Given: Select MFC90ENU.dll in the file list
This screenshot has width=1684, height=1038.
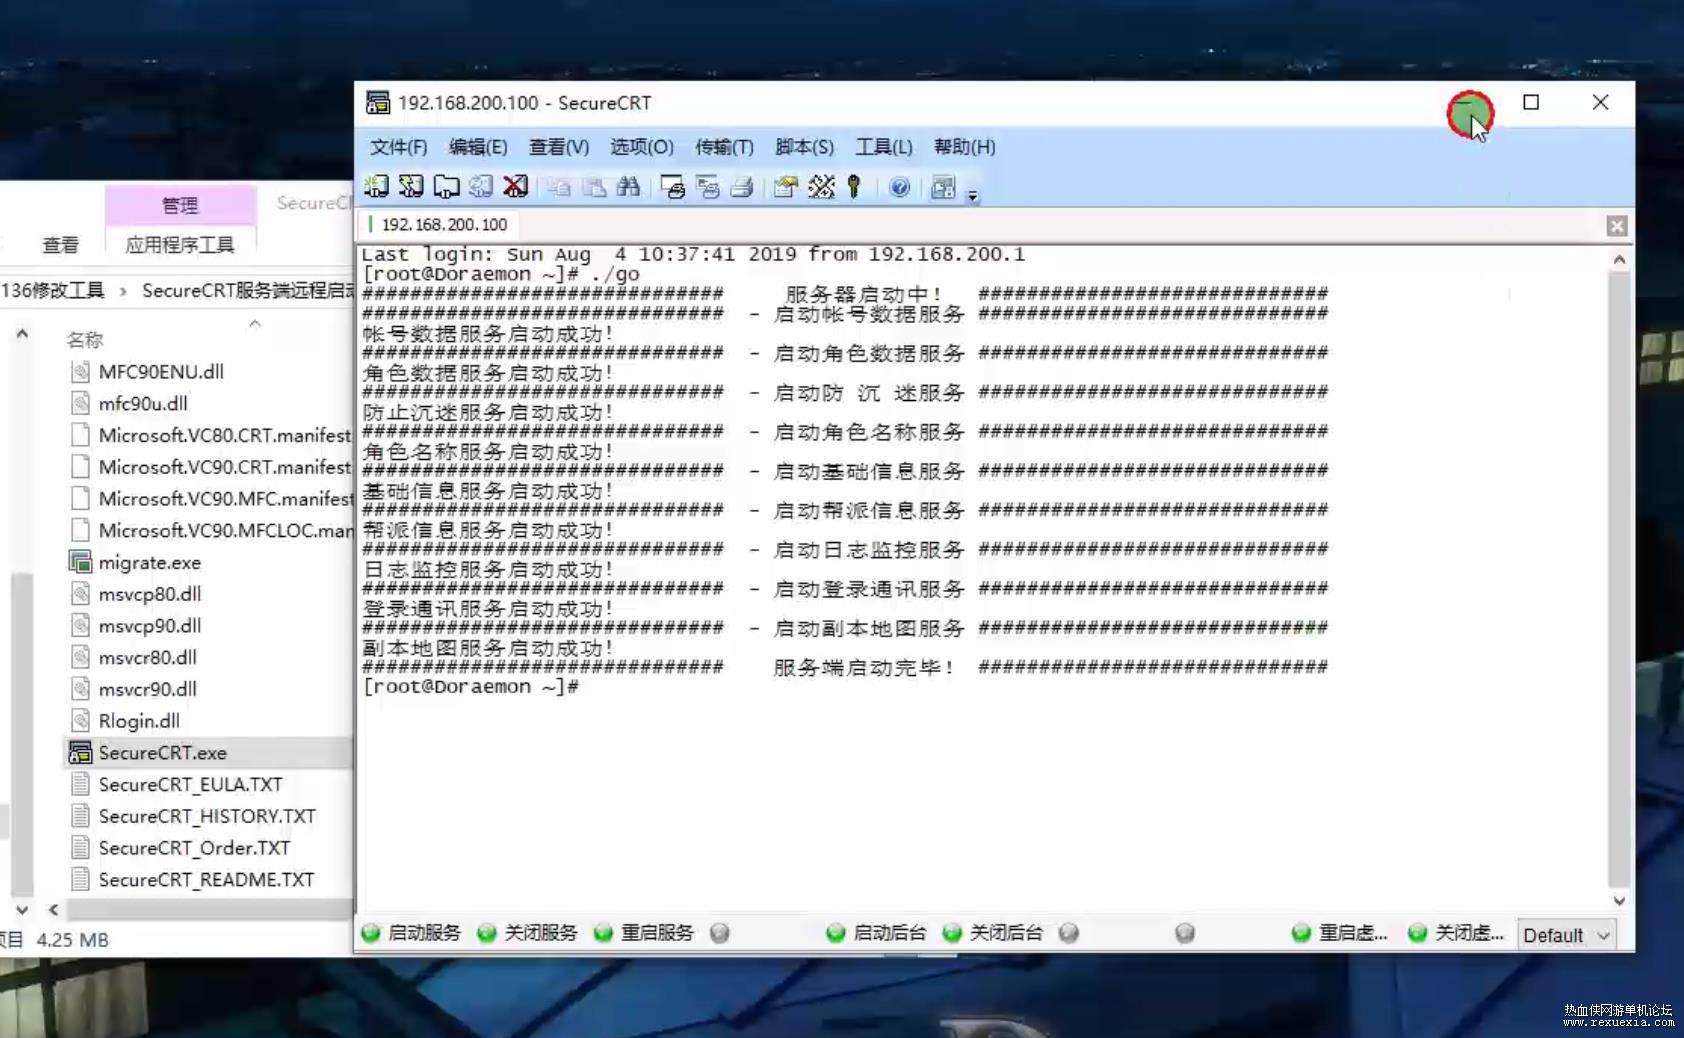Looking at the screenshot, I should click(147, 372).
